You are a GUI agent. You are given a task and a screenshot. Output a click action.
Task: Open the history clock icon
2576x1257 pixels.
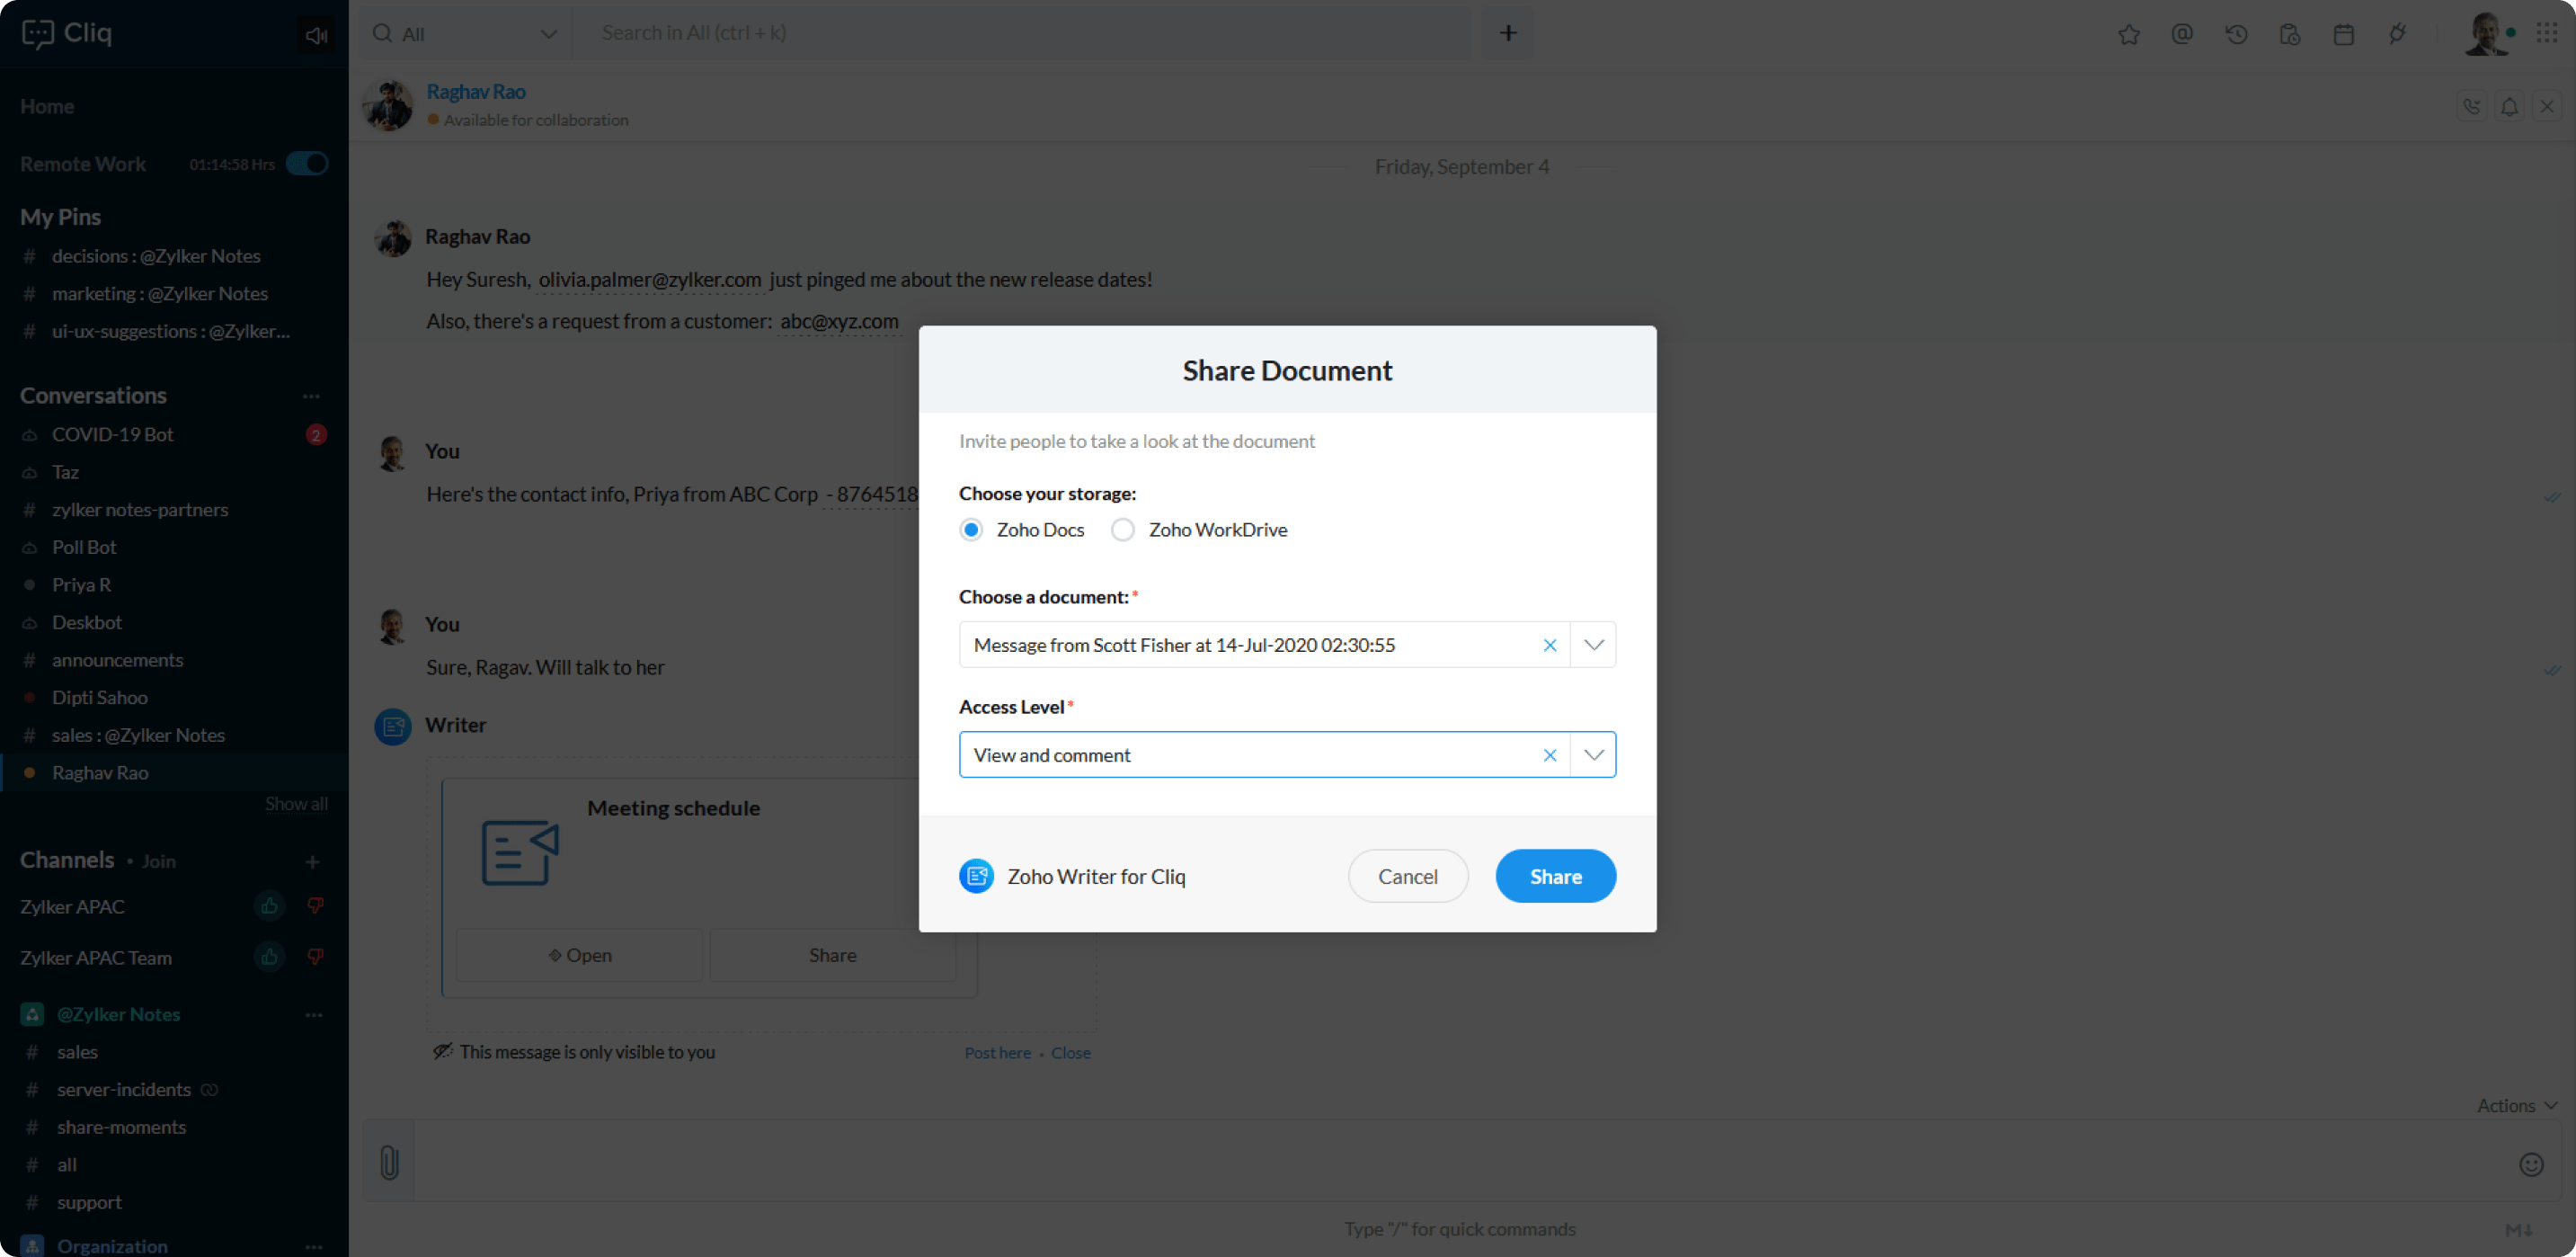(x=2236, y=34)
